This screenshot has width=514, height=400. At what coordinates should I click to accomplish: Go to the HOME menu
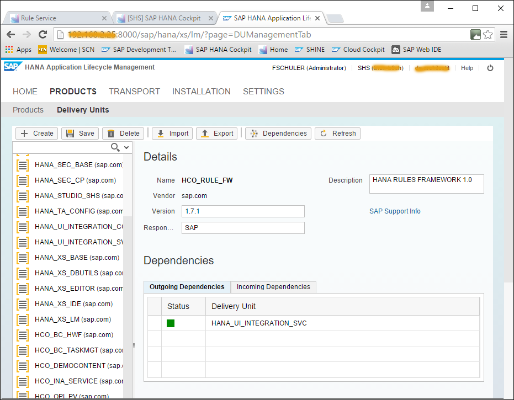pyautogui.click(x=25, y=91)
